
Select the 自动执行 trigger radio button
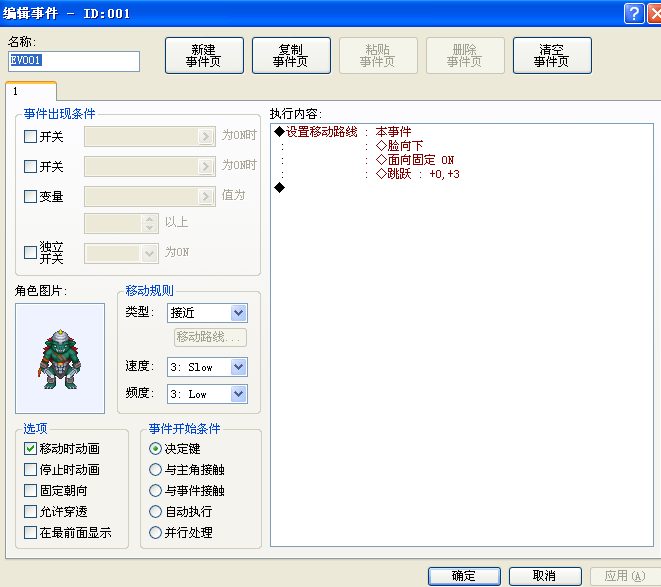pos(156,512)
